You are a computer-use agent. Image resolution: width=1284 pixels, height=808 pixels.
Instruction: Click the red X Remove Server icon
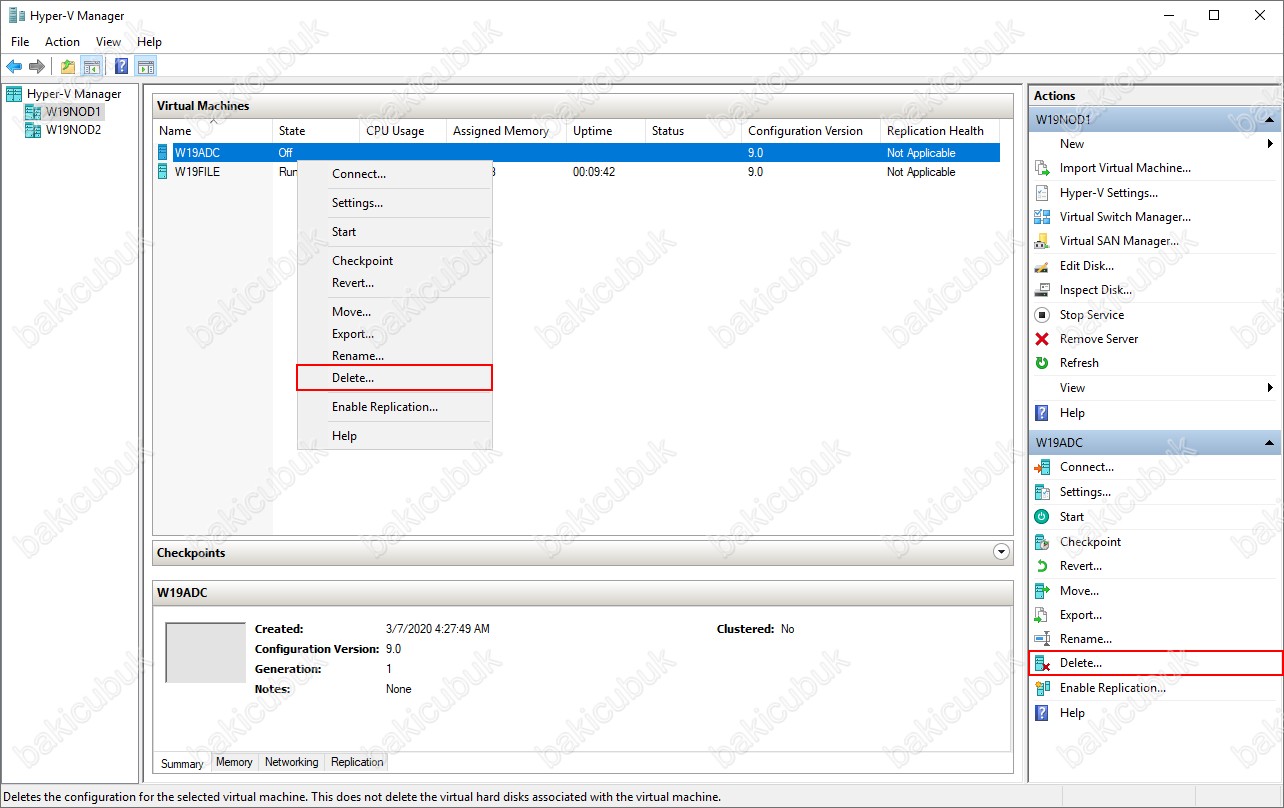pos(1041,339)
